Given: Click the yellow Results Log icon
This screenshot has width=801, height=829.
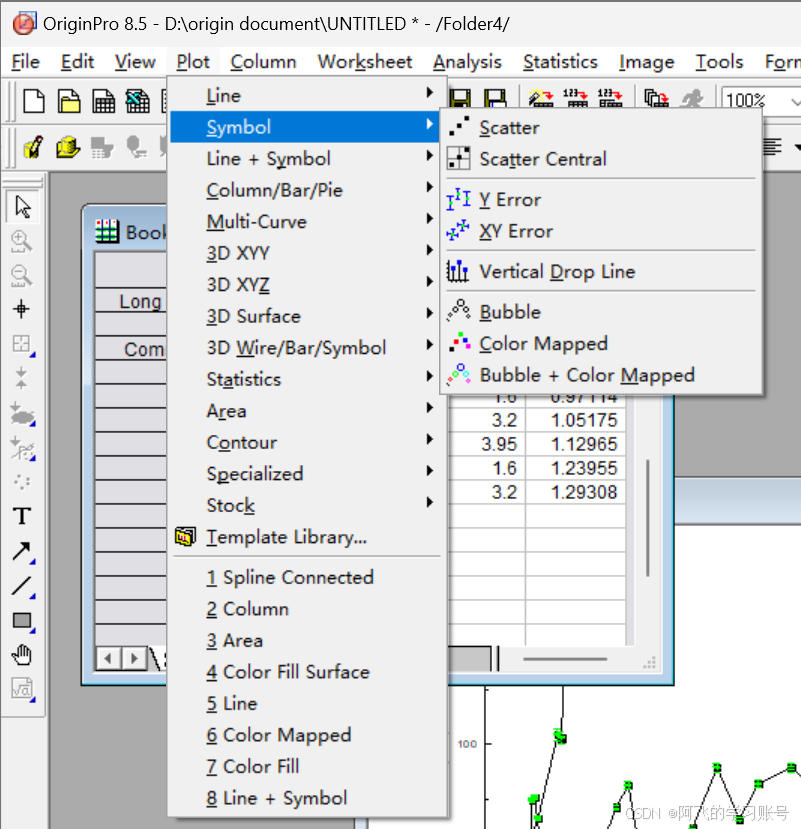Looking at the screenshot, I should tap(69, 148).
